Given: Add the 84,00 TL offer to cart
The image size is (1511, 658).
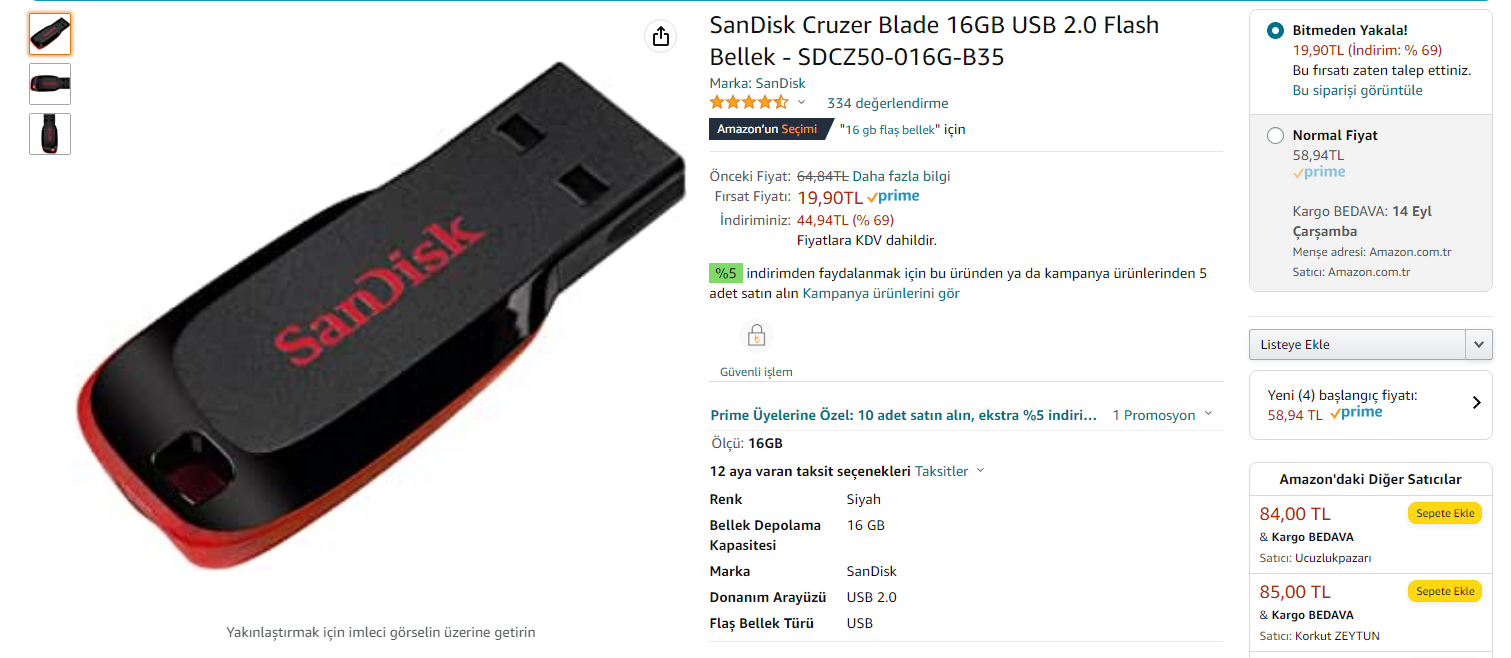Looking at the screenshot, I should point(1445,513).
